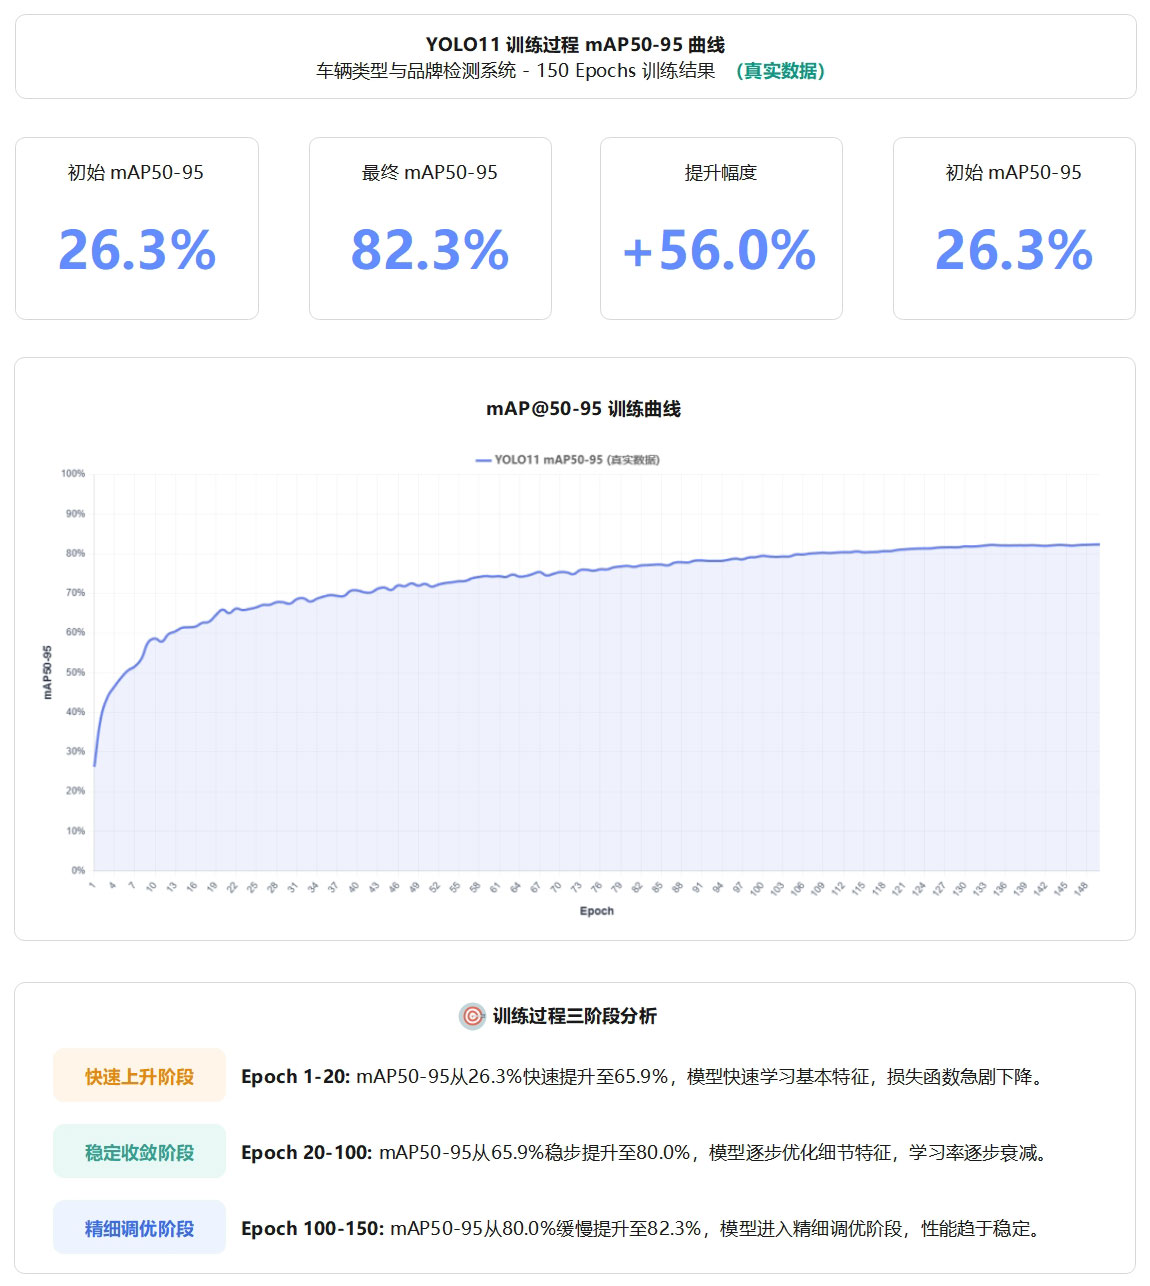The height and width of the screenshot is (1286, 1150).
Task: Select the 快速上升阶段 badge
Action: pyautogui.click(x=139, y=1076)
